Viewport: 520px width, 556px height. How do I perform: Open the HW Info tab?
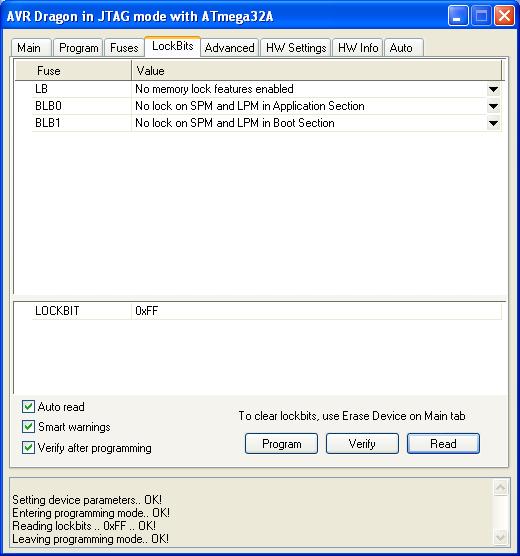[358, 48]
